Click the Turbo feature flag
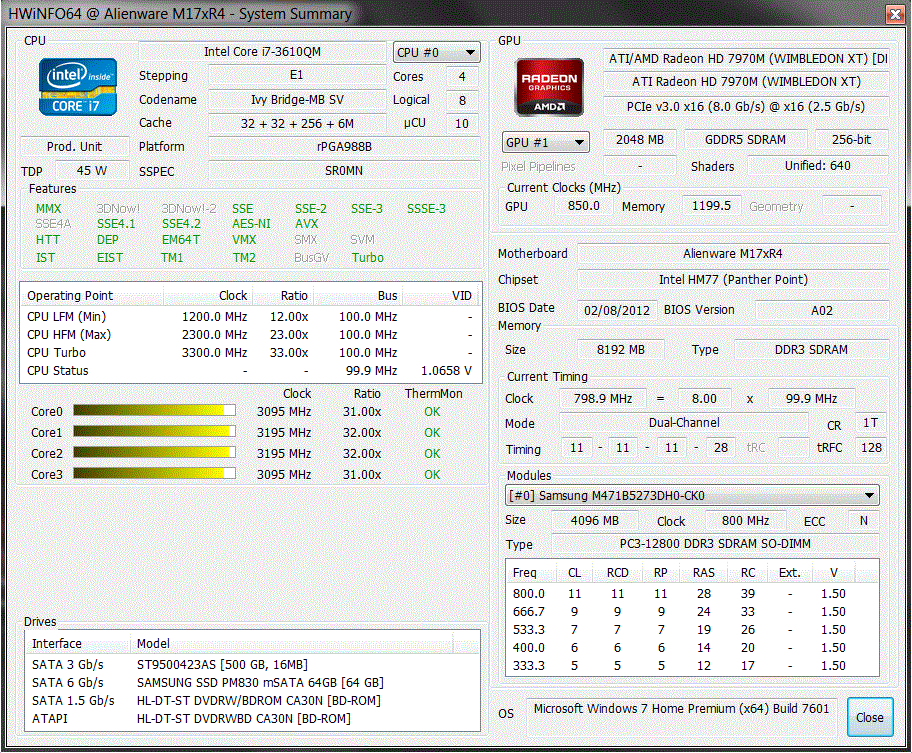912x753 pixels. click(x=368, y=258)
